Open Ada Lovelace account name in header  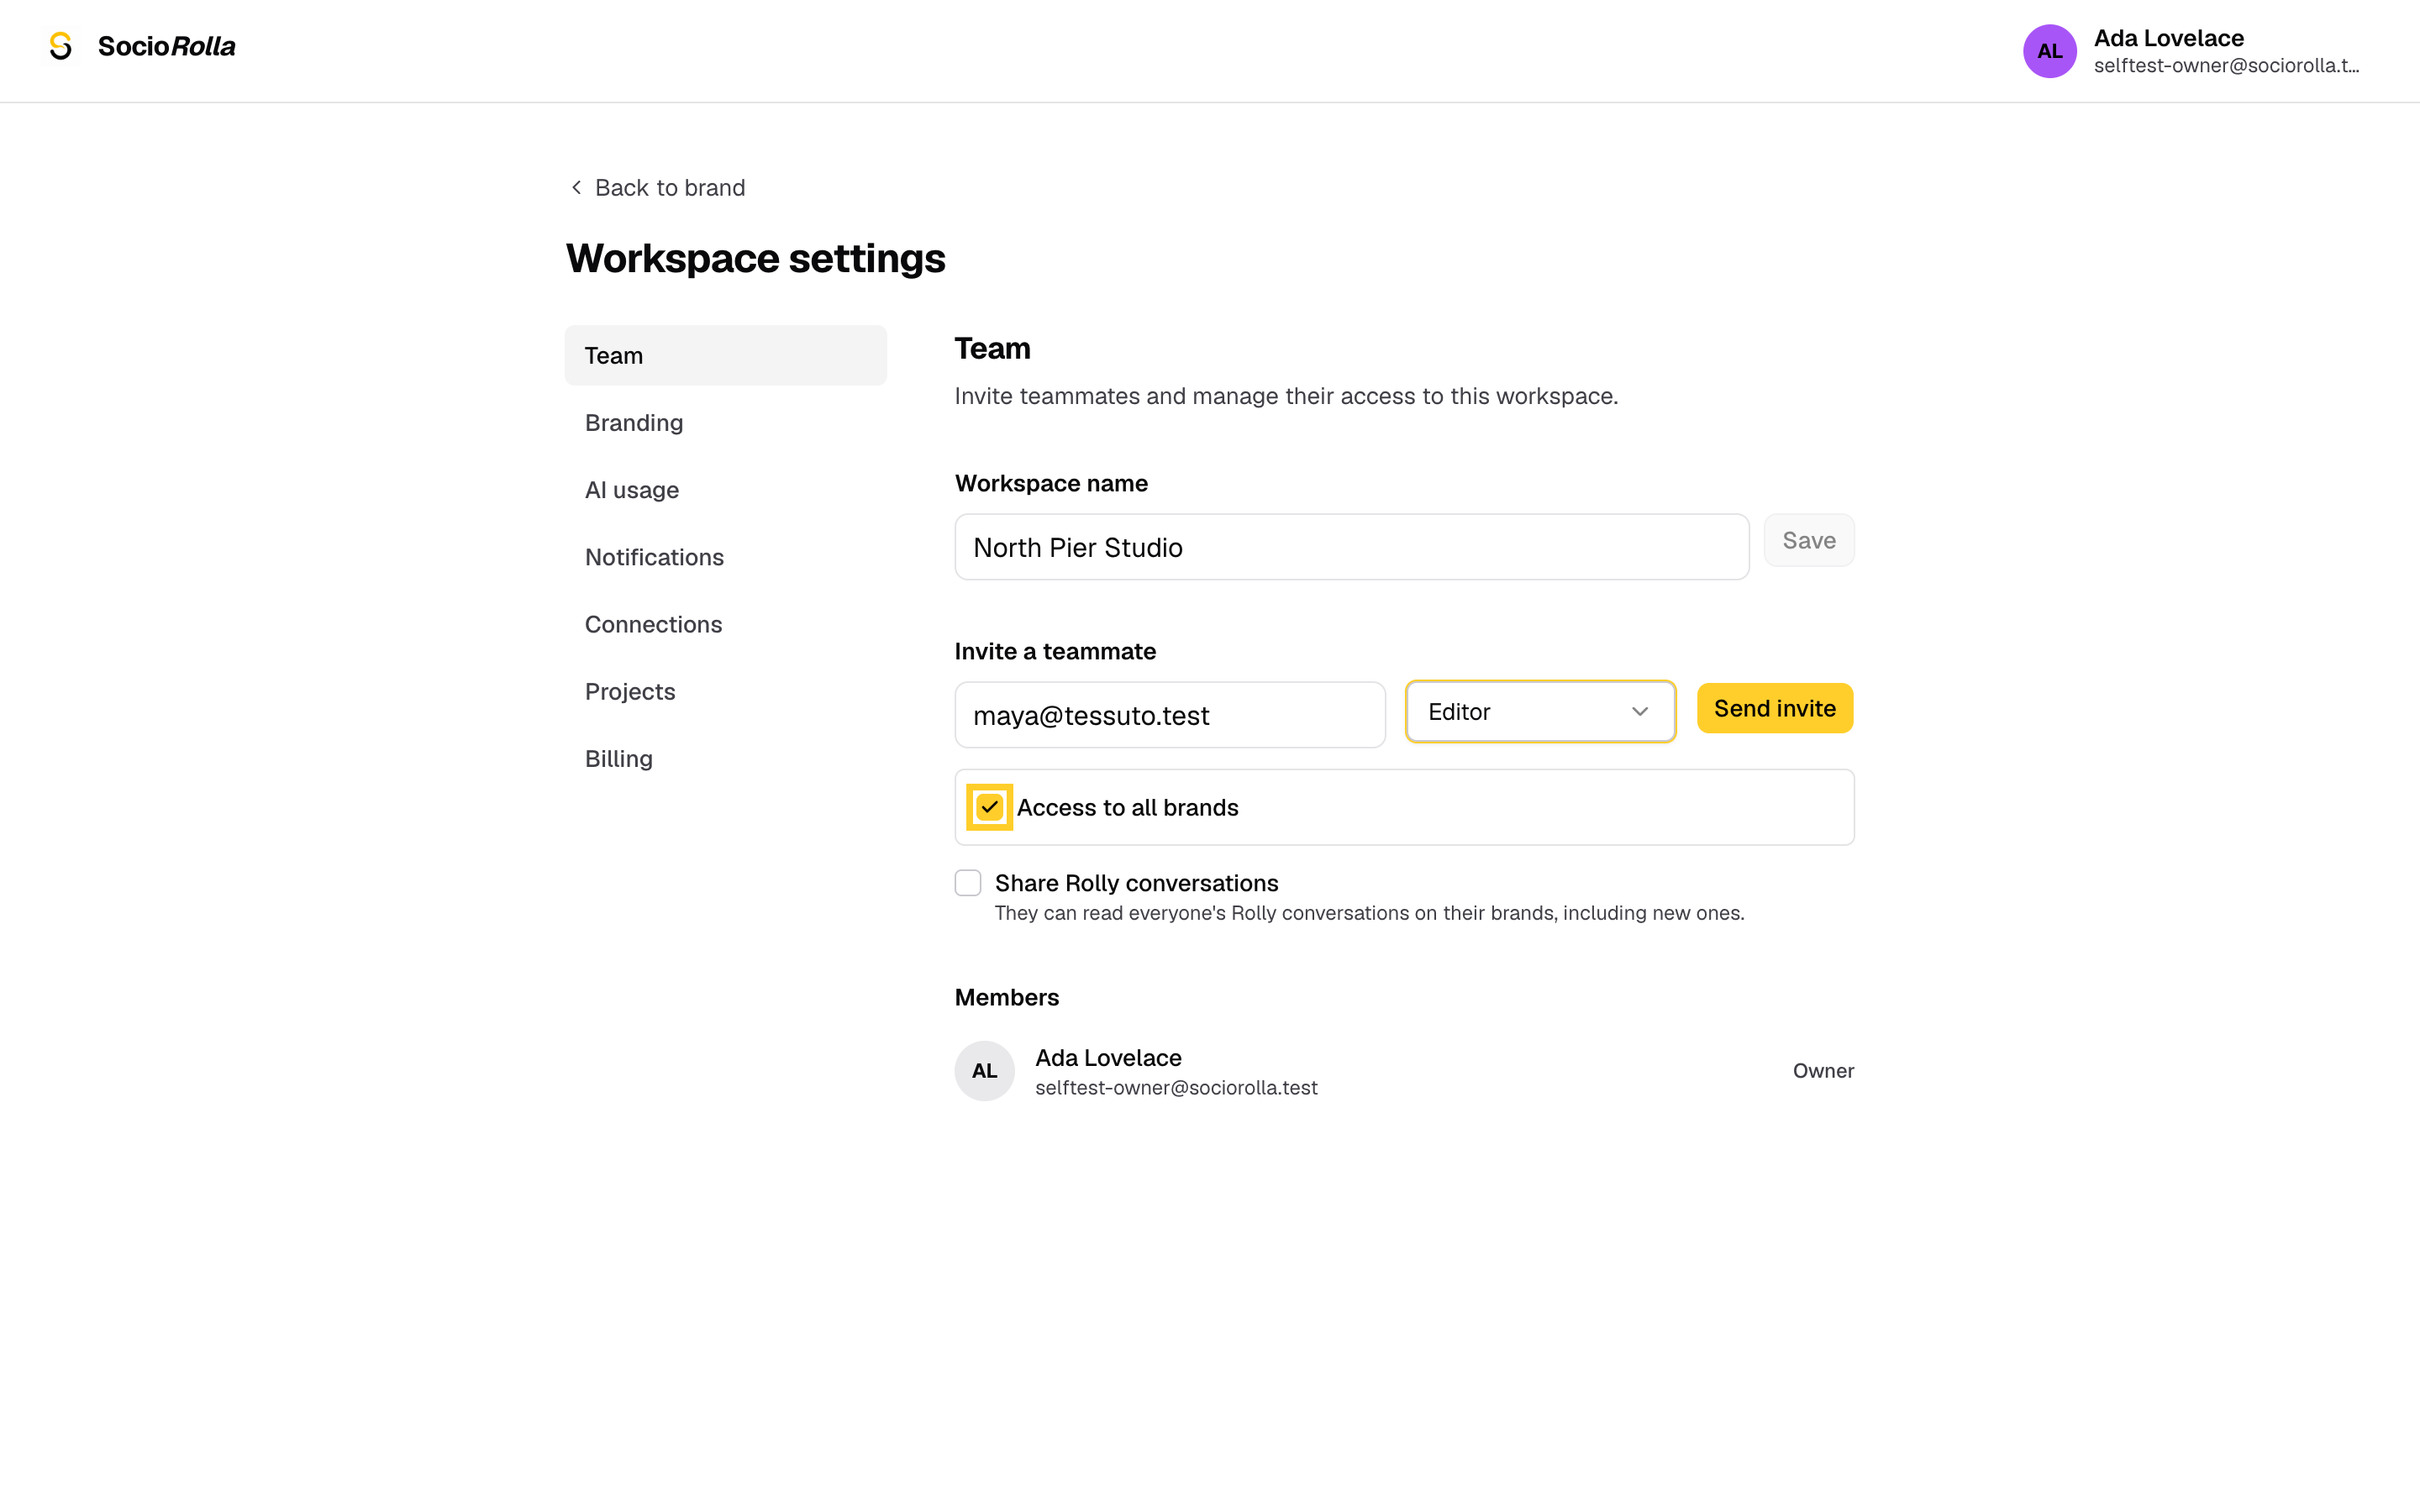2168,38
